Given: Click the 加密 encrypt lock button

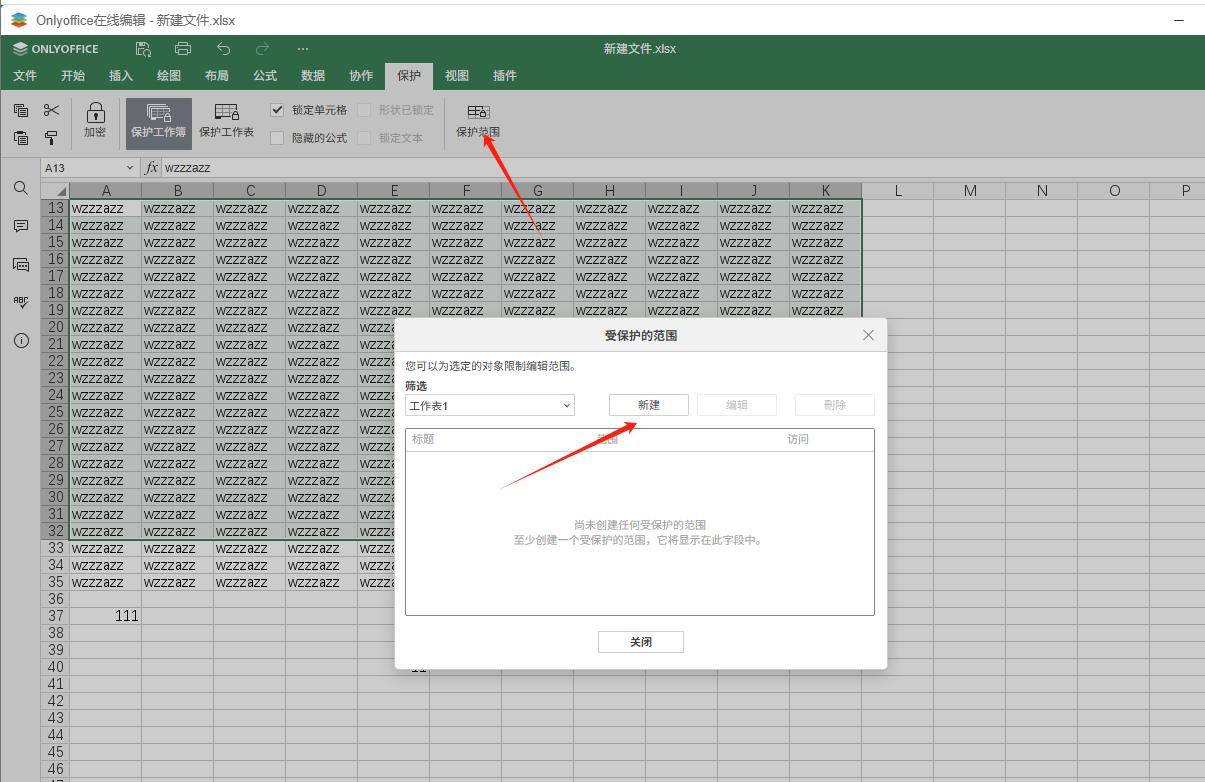Looking at the screenshot, I should [95, 120].
